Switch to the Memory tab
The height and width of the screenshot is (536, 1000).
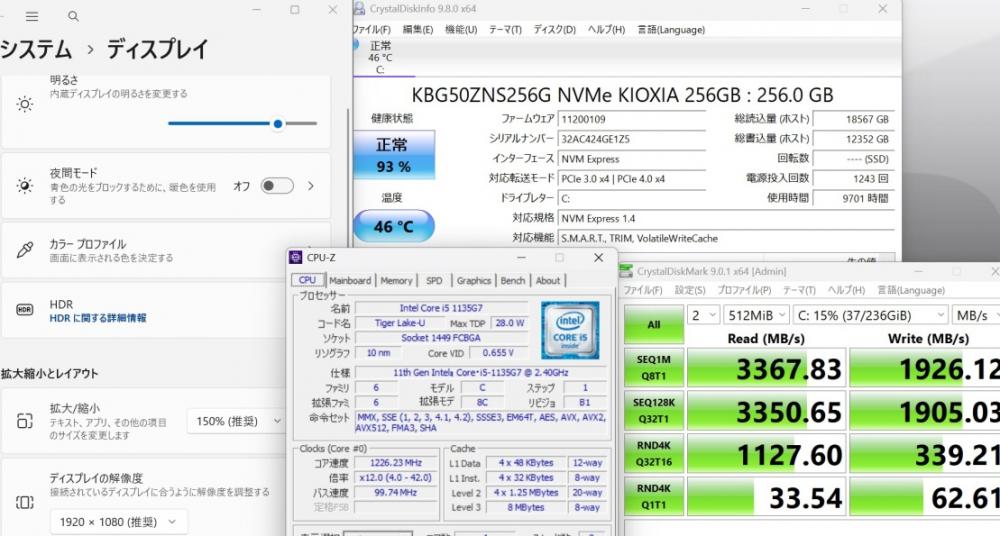click(396, 280)
